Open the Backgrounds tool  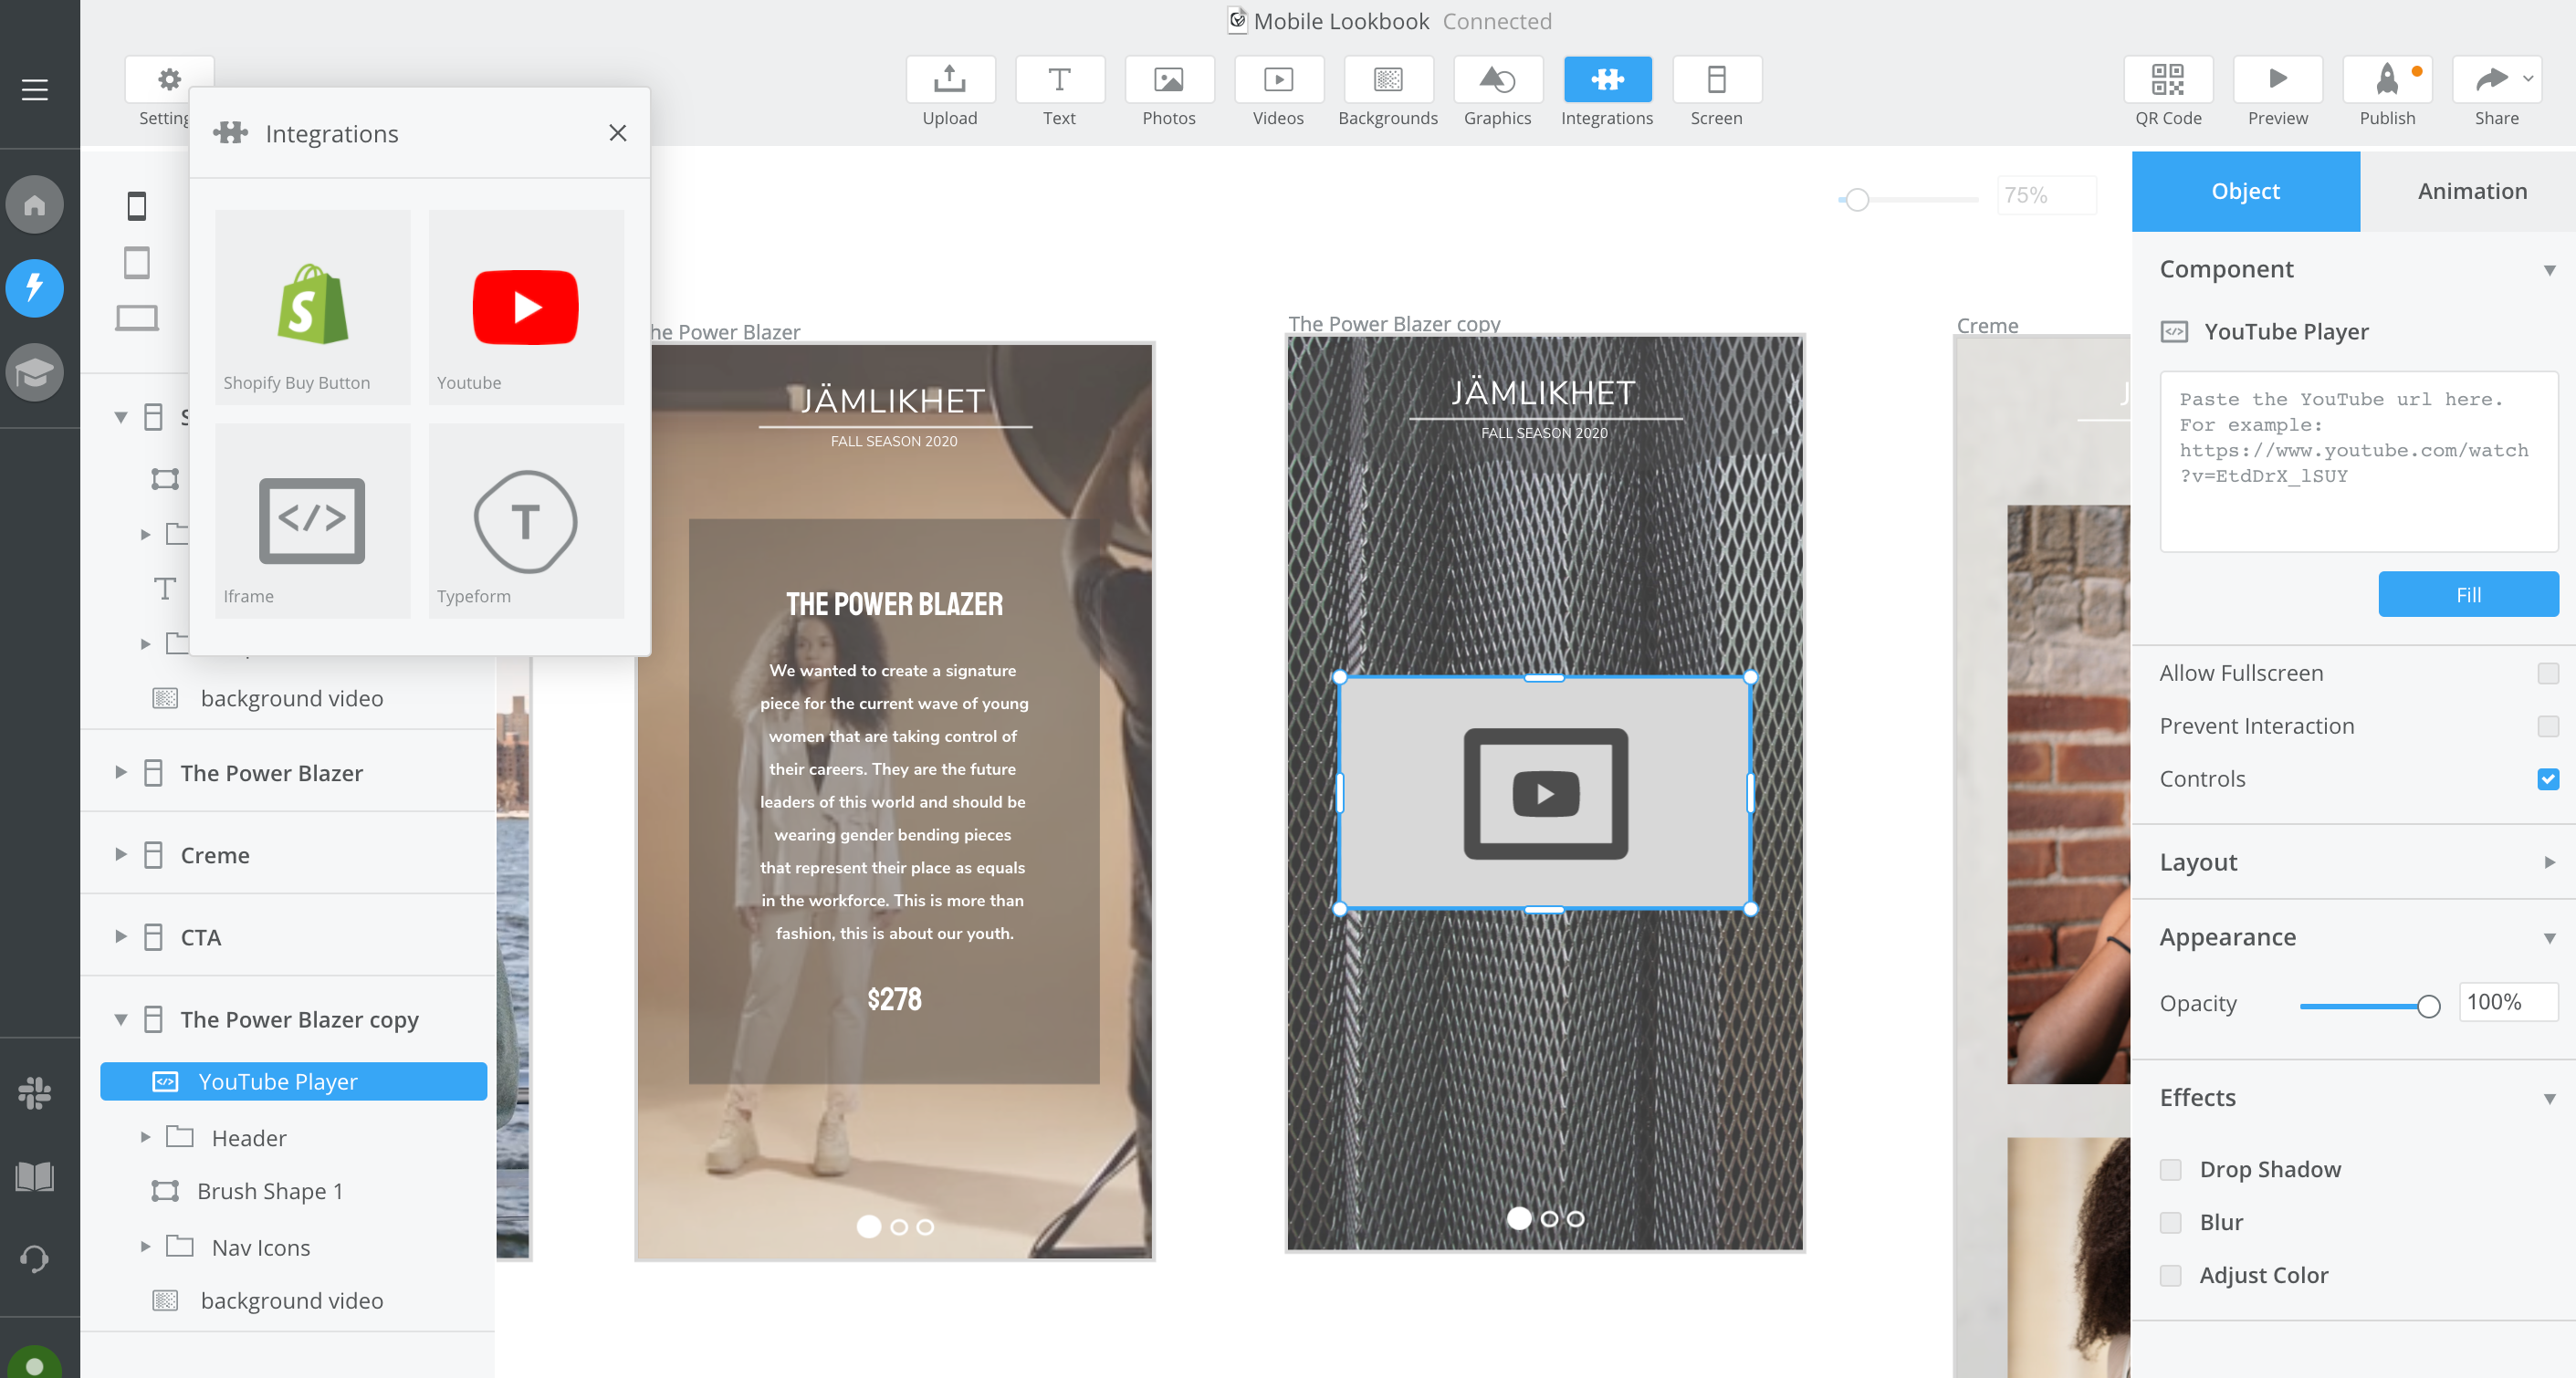(x=1387, y=80)
